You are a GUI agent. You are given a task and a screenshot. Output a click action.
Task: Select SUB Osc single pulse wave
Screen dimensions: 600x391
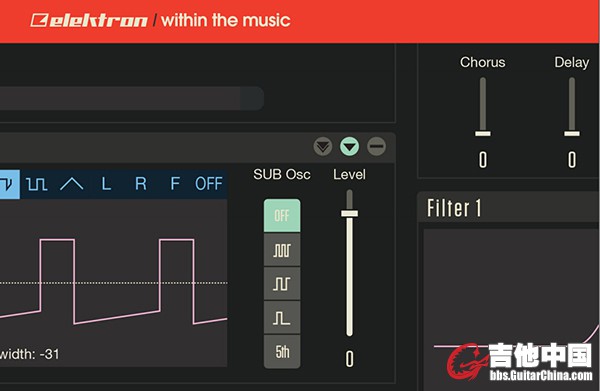tap(282, 318)
